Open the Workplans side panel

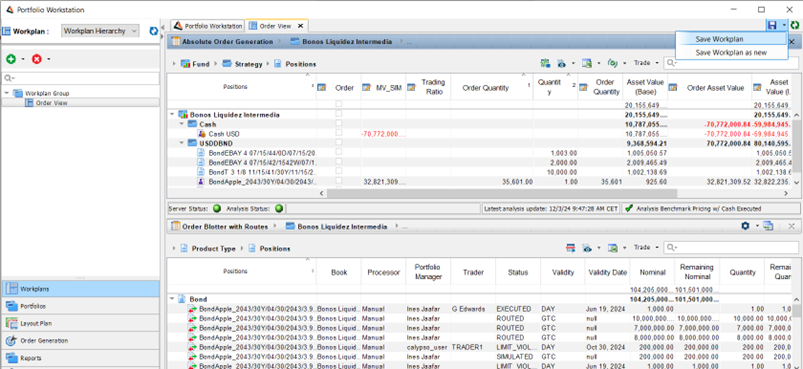[80, 289]
